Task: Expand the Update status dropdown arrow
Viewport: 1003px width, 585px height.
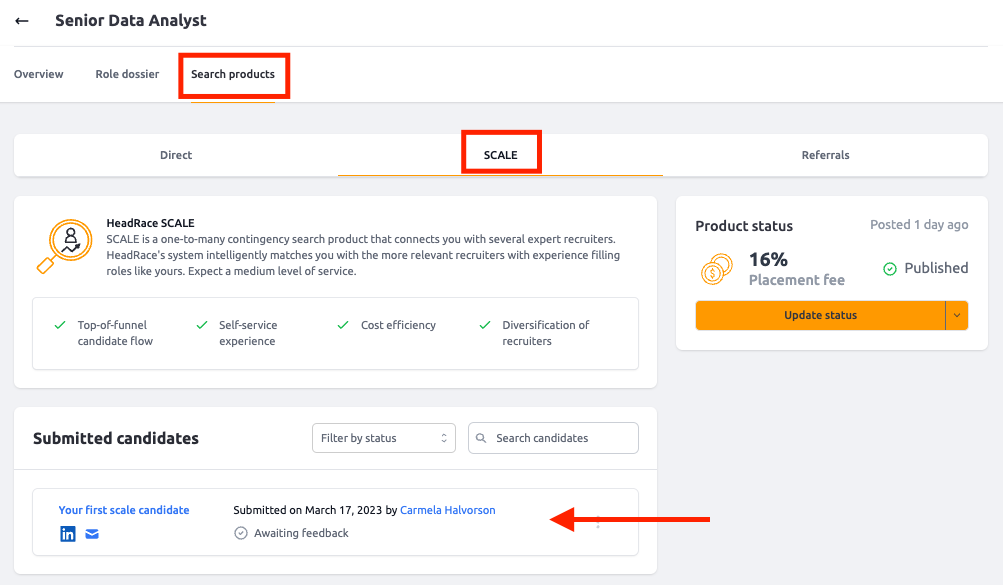Action: pyautogui.click(x=957, y=315)
